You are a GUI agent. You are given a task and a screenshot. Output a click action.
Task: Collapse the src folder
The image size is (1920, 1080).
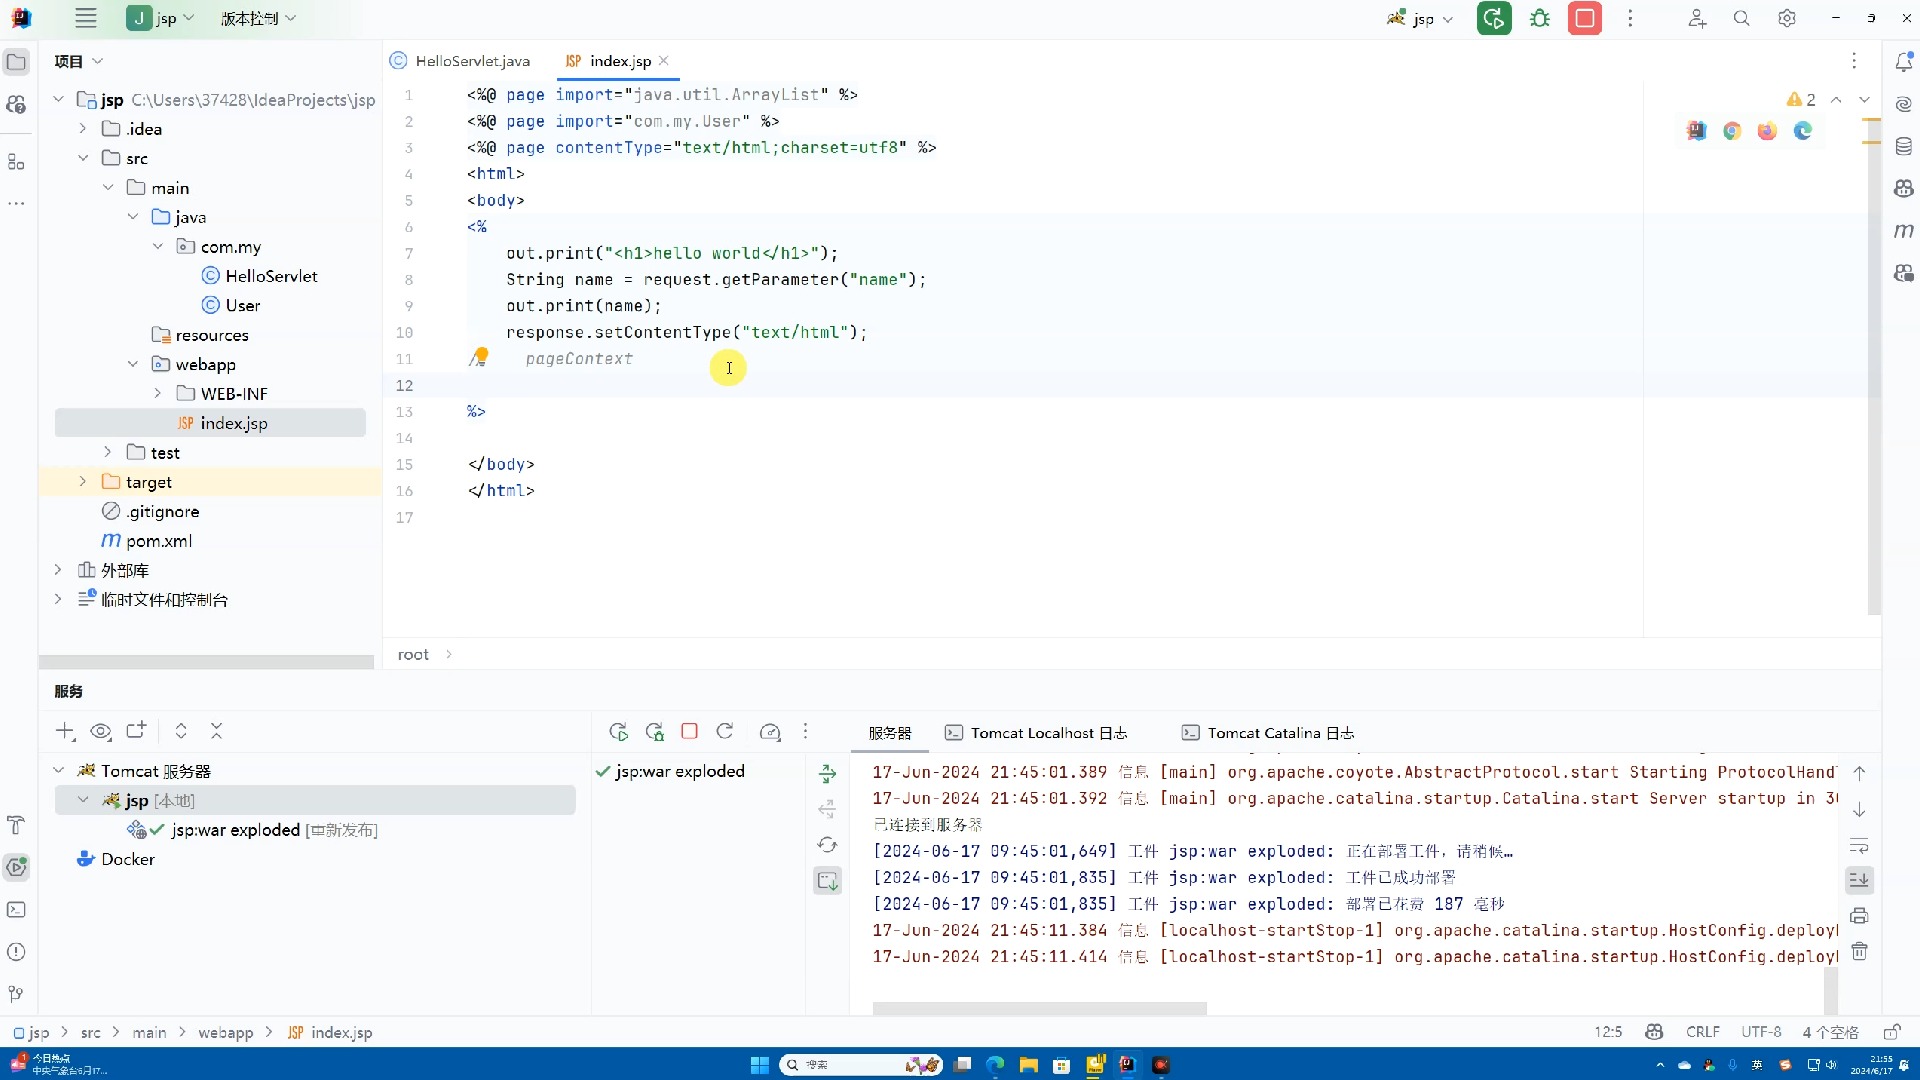point(83,158)
